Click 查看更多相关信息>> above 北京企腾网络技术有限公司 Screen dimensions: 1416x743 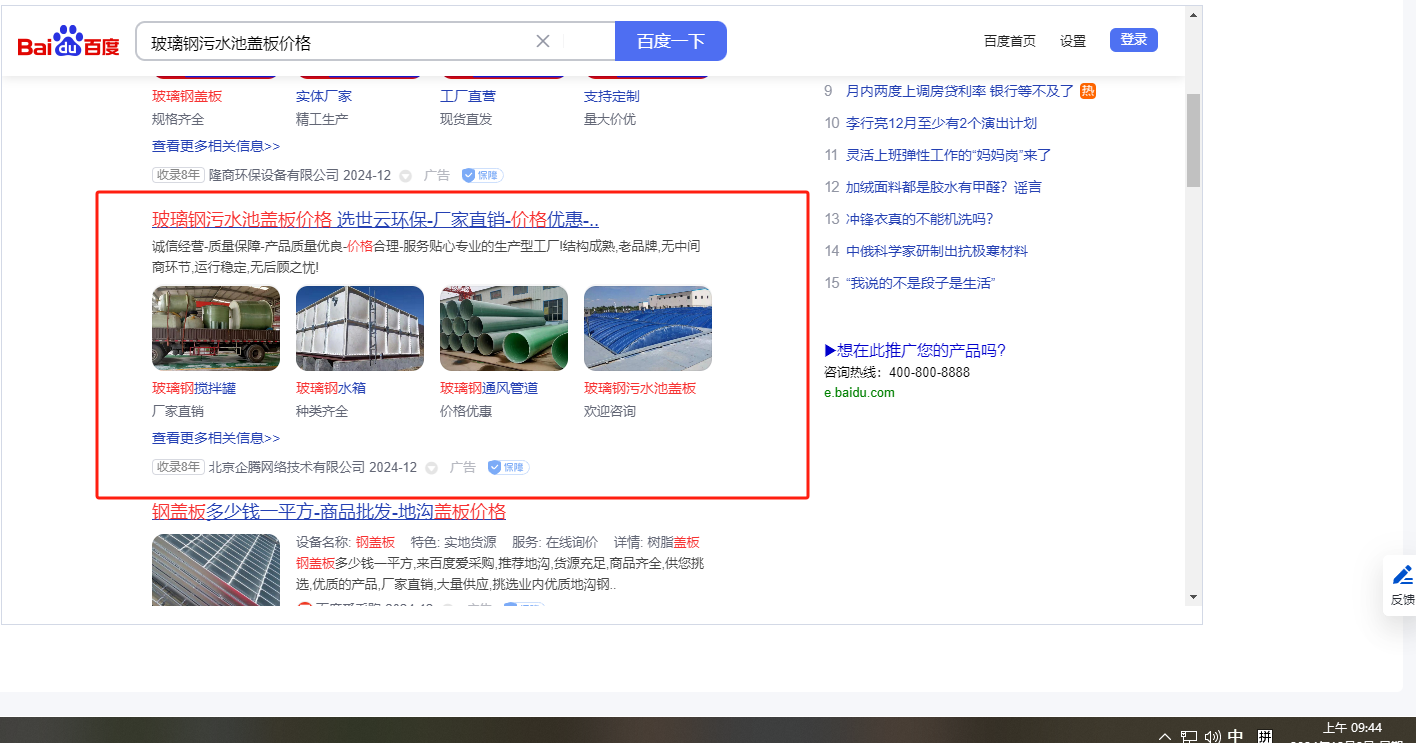tap(216, 438)
